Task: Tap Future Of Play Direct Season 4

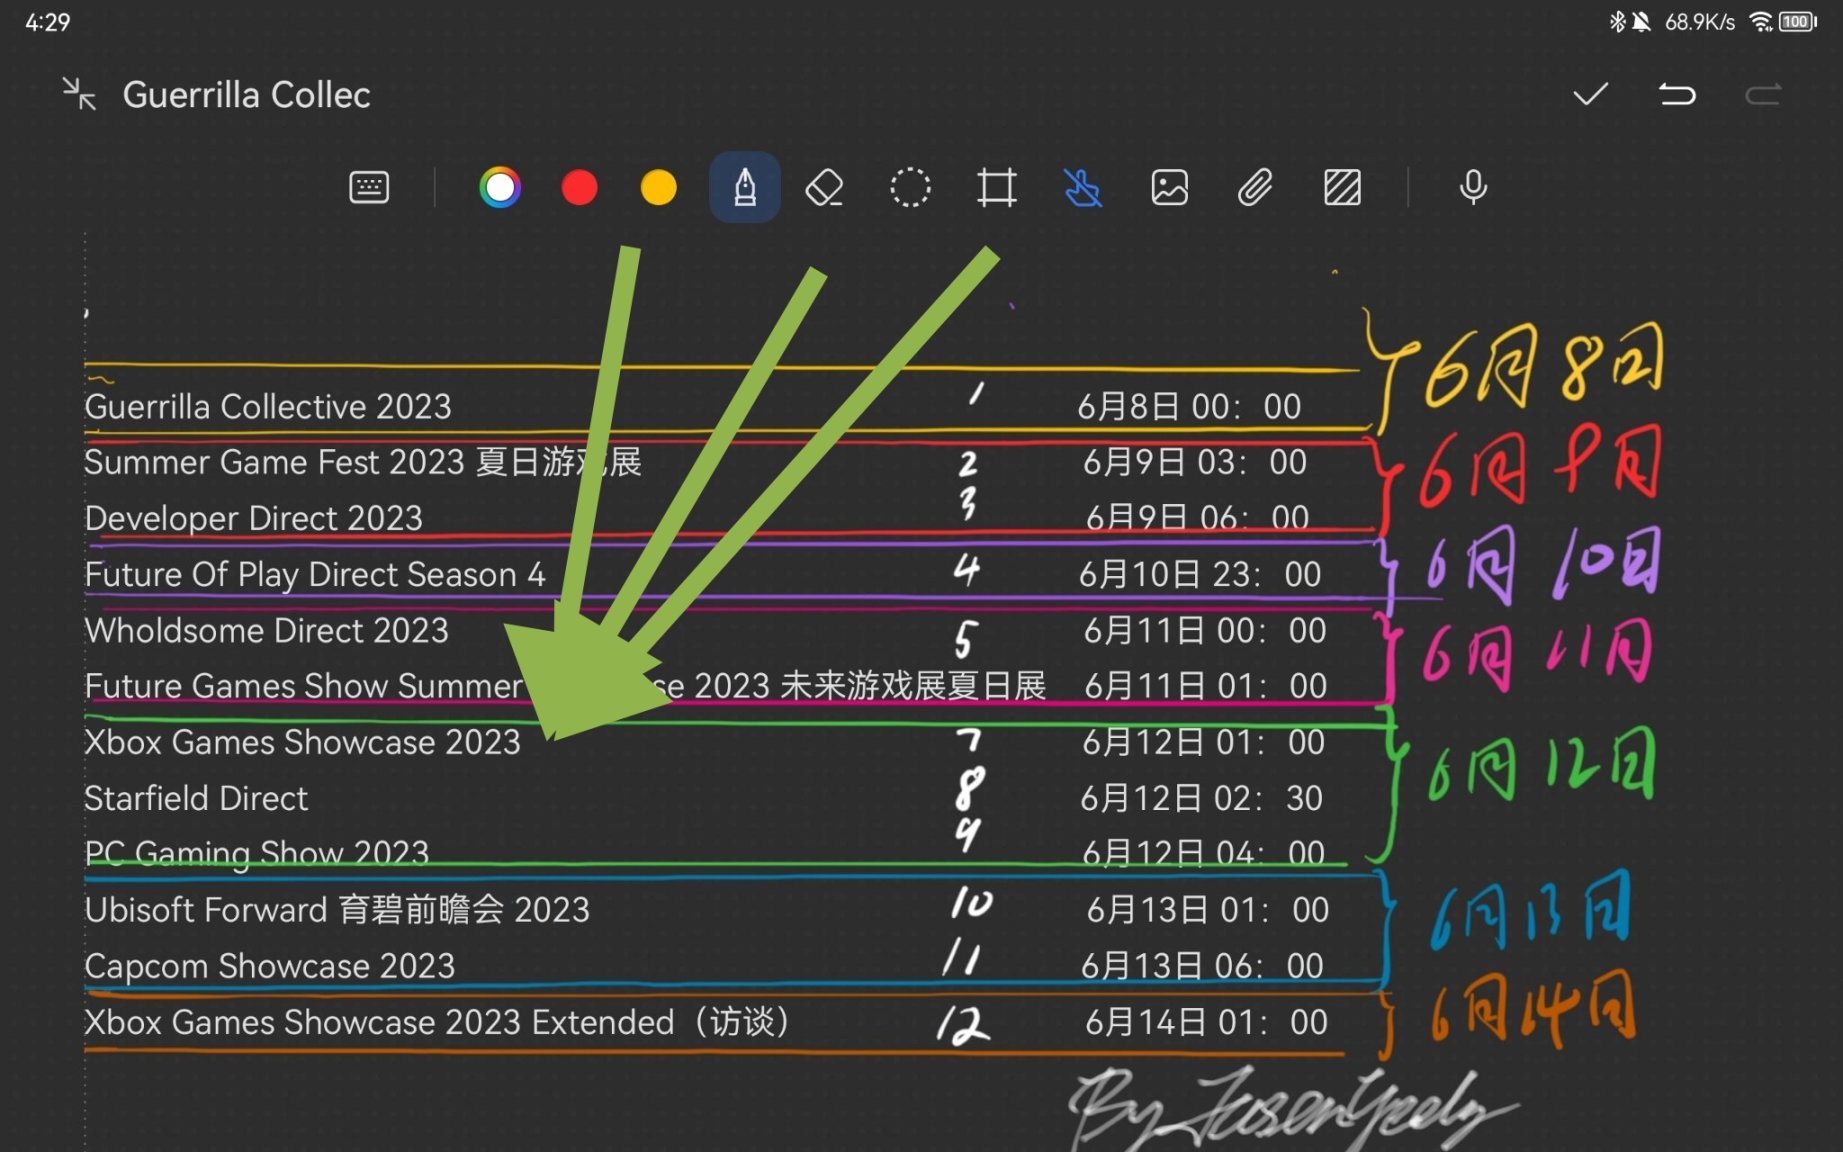Action: (315, 574)
